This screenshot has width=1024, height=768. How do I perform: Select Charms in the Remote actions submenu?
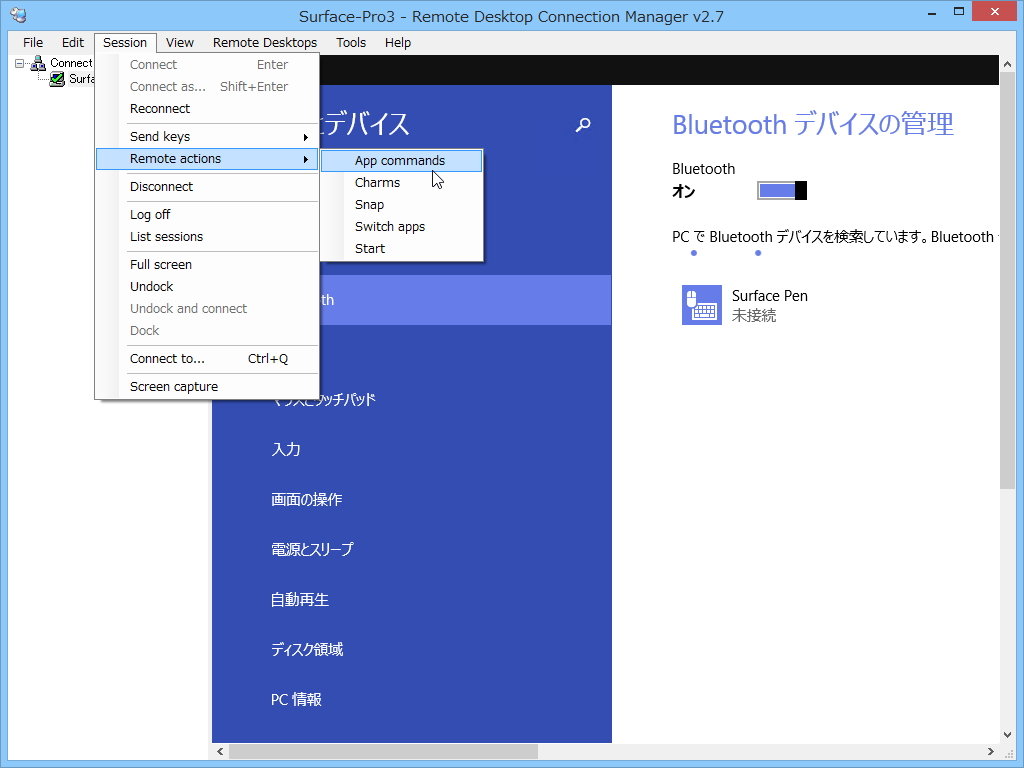click(377, 182)
